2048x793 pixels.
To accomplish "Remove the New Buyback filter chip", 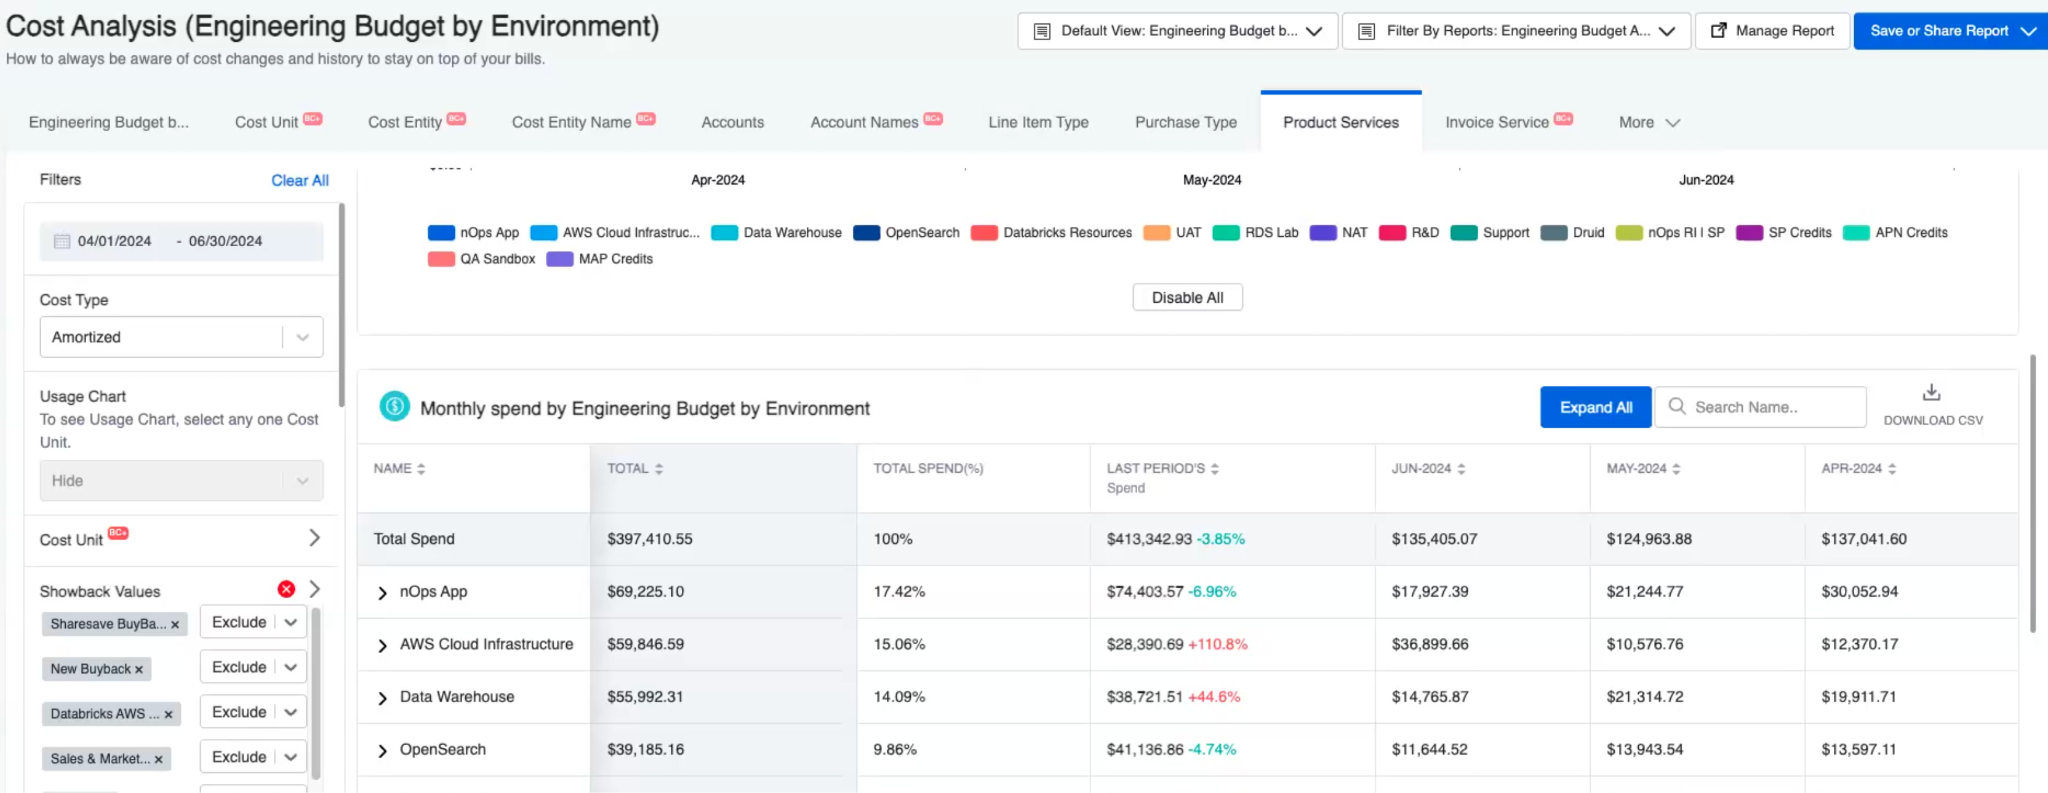I will pyautogui.click(x=139, y=670).
